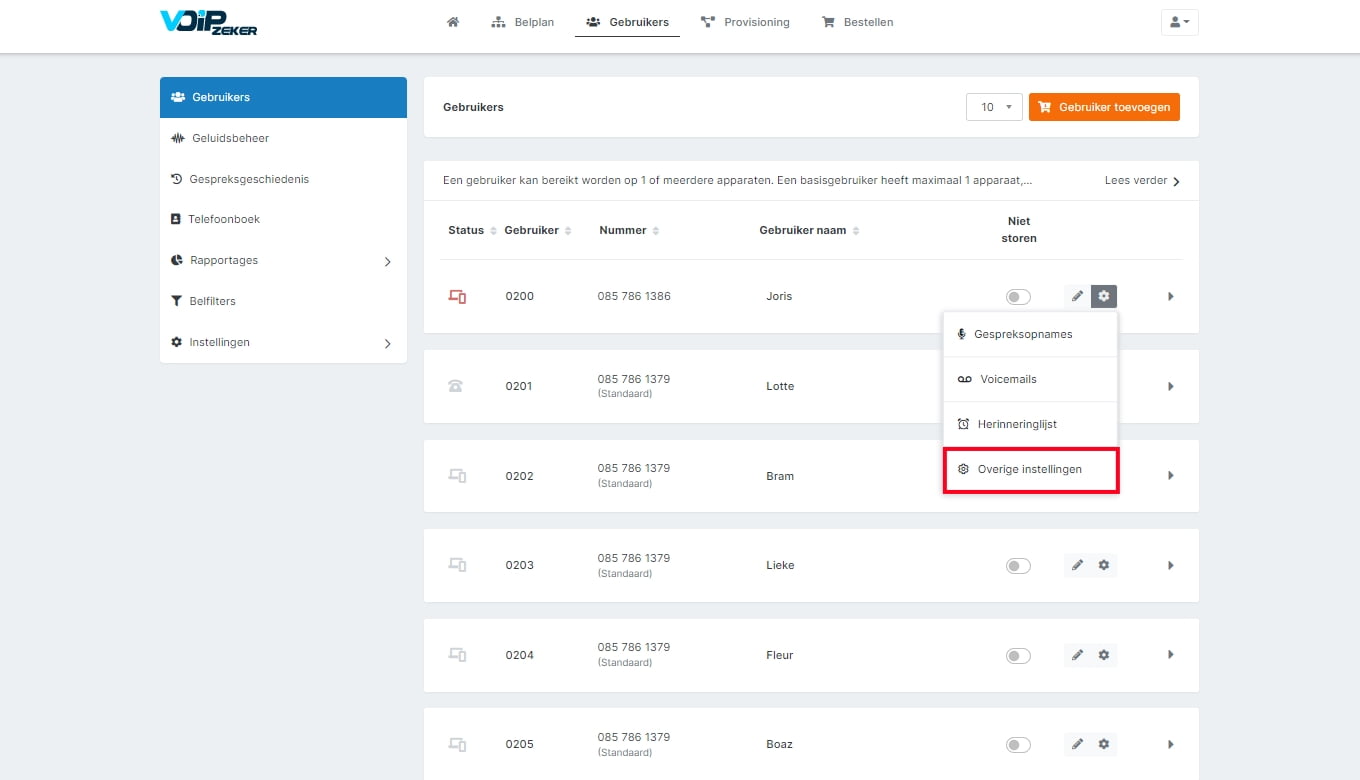
Task: Click the device status icon for Fleur
Action: [x=457, y=655]
